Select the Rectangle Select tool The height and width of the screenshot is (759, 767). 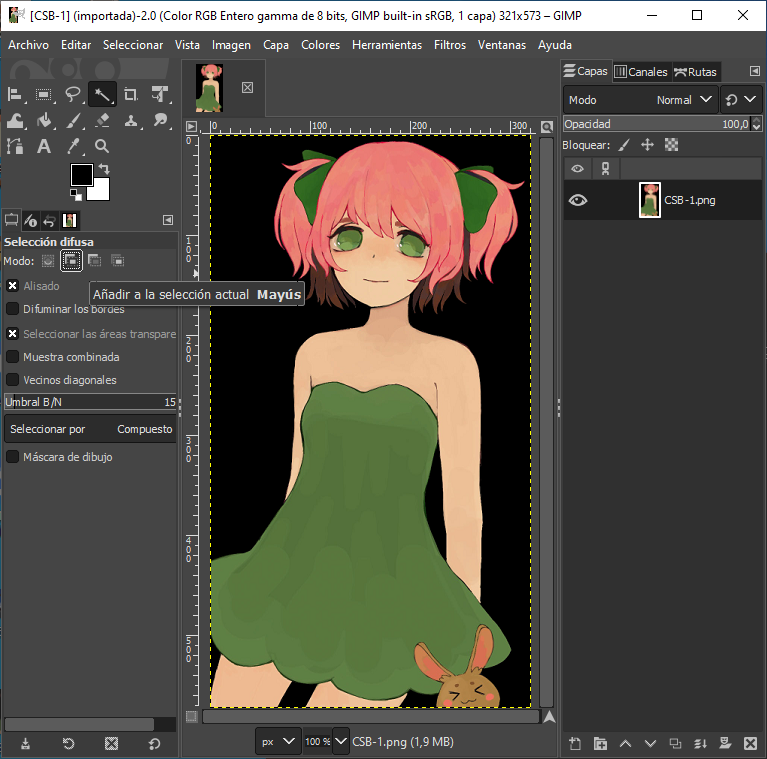tap(44, 94)
